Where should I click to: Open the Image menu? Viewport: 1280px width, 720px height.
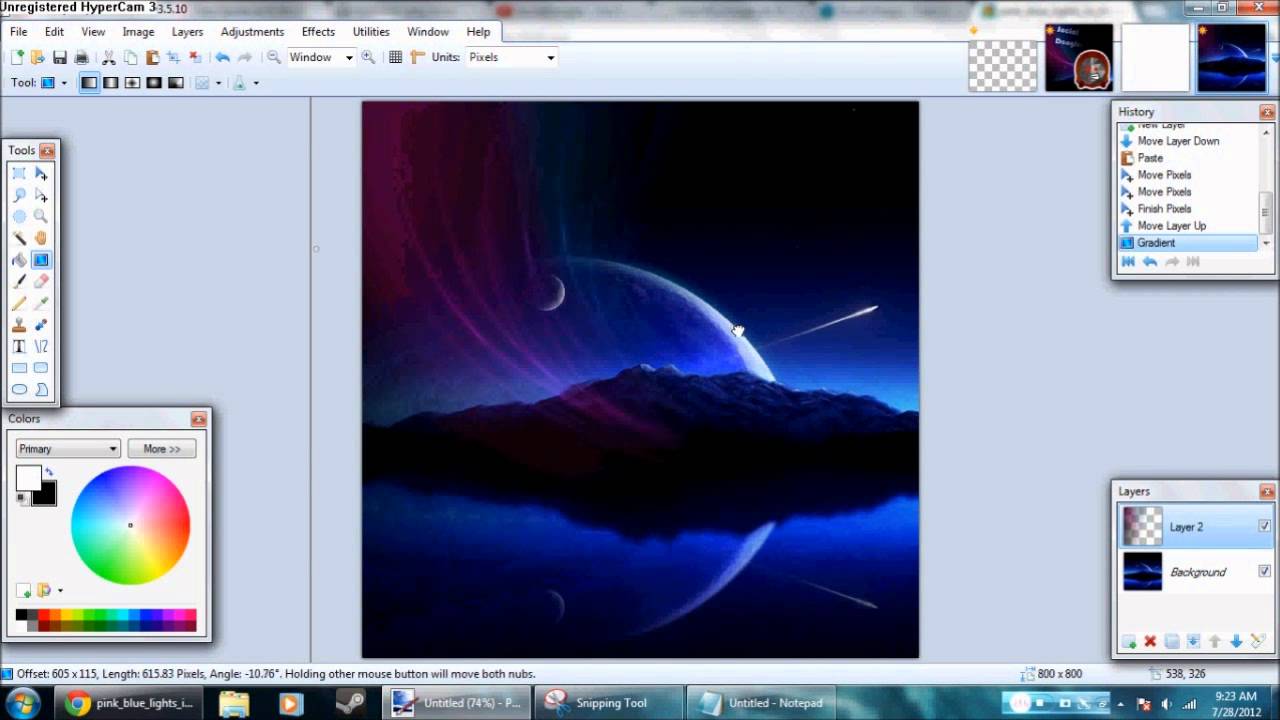(138, 31)
